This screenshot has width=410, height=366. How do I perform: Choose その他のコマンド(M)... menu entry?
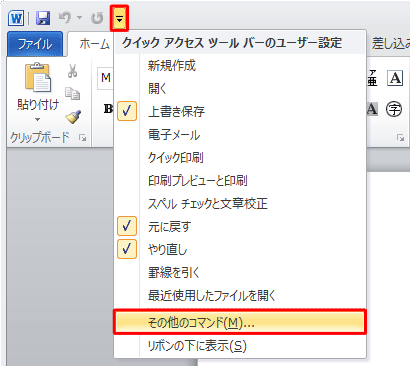(240, 322)
